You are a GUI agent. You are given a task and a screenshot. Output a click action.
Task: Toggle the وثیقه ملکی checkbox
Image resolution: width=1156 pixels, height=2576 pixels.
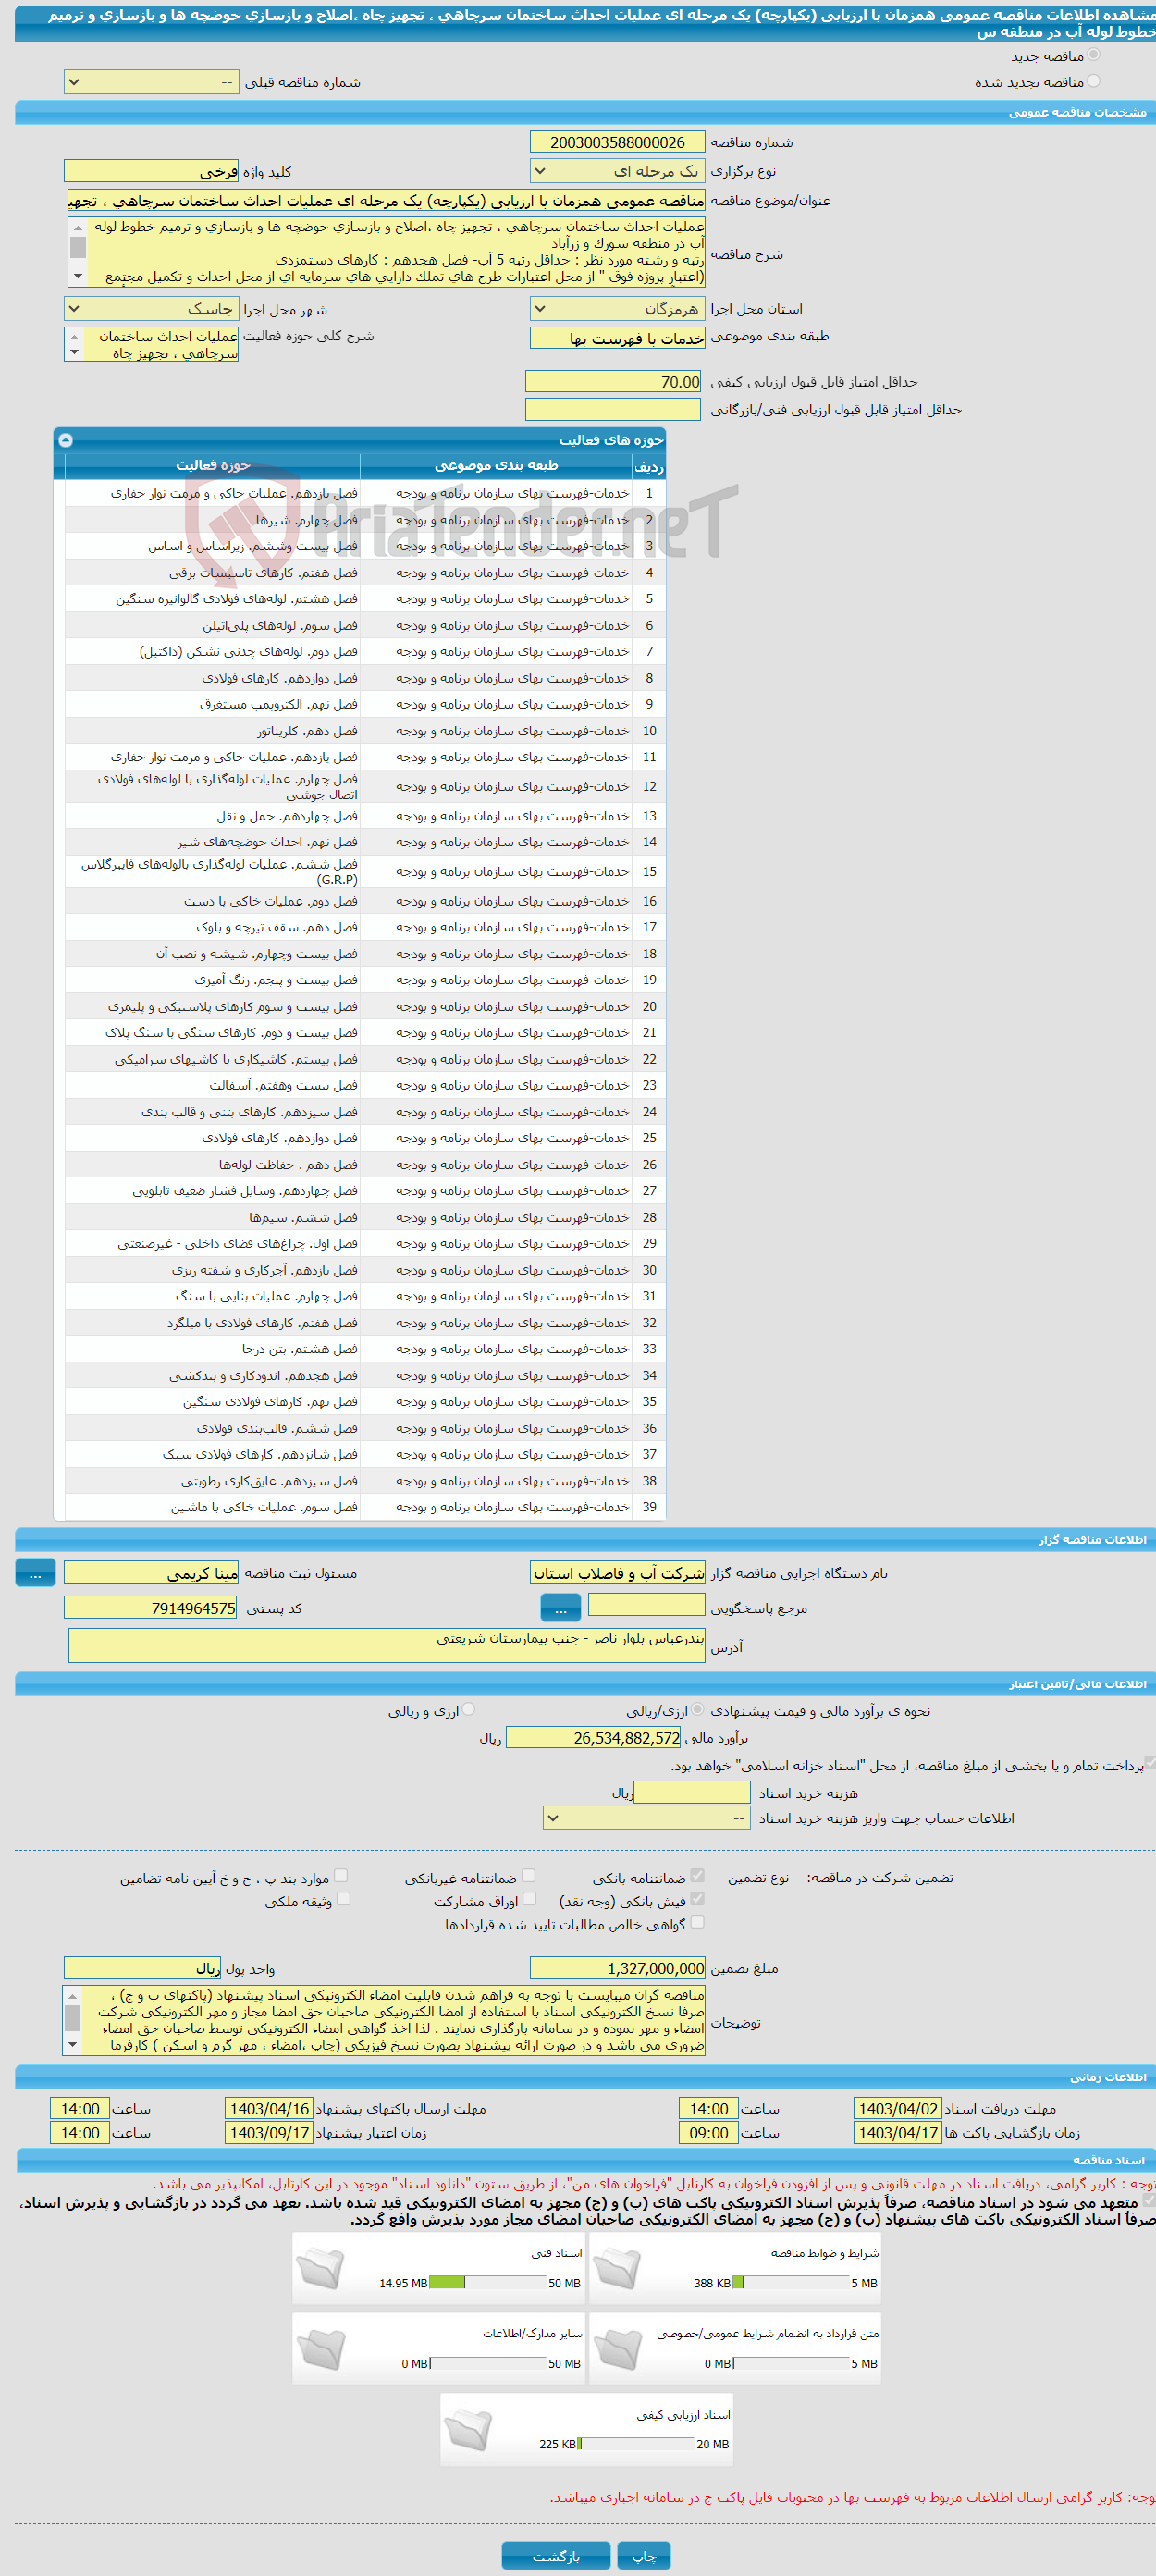pos(343,1899)
